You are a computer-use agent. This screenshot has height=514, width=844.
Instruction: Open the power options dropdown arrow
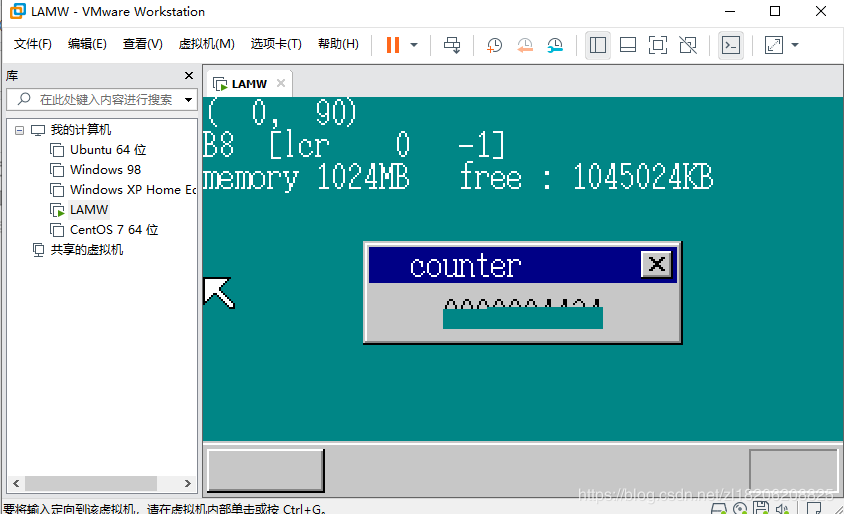tap(414, 45)
